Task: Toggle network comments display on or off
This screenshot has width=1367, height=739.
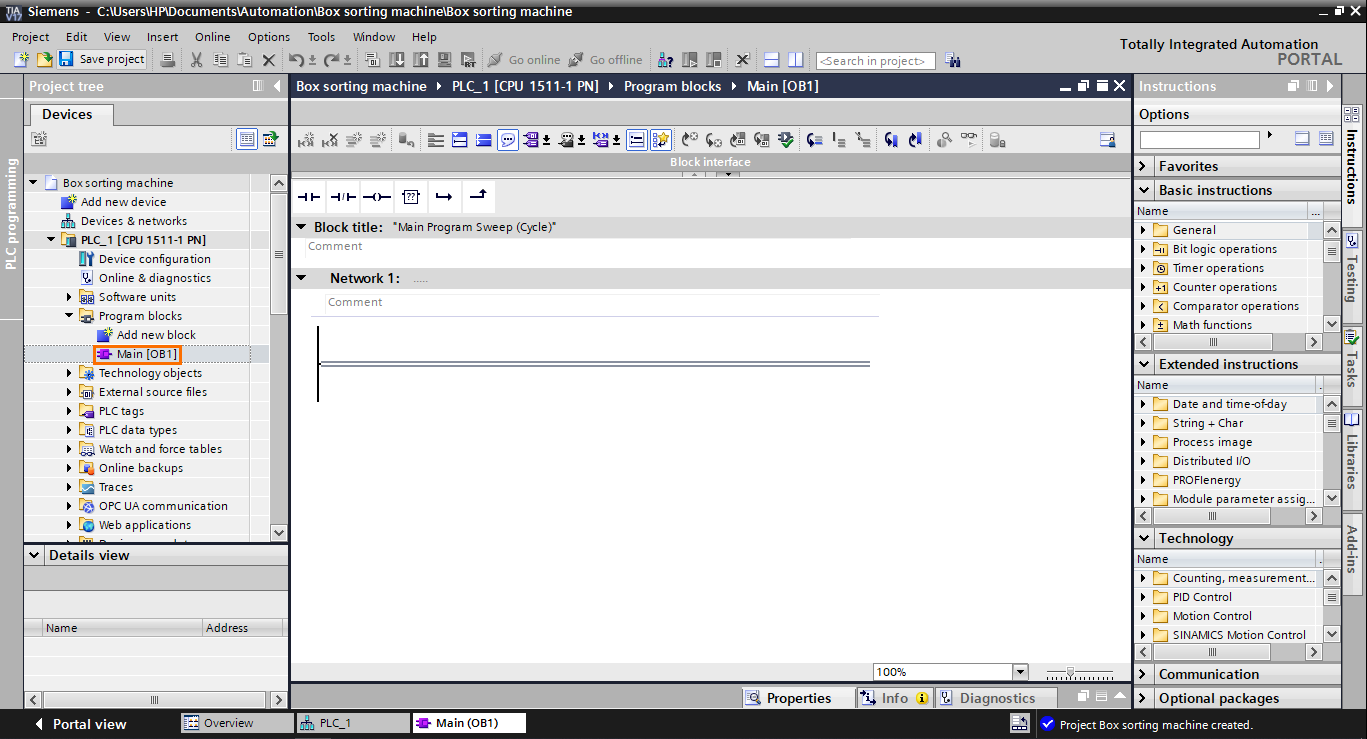Action: pyautogui.click(x=508, y=140)
